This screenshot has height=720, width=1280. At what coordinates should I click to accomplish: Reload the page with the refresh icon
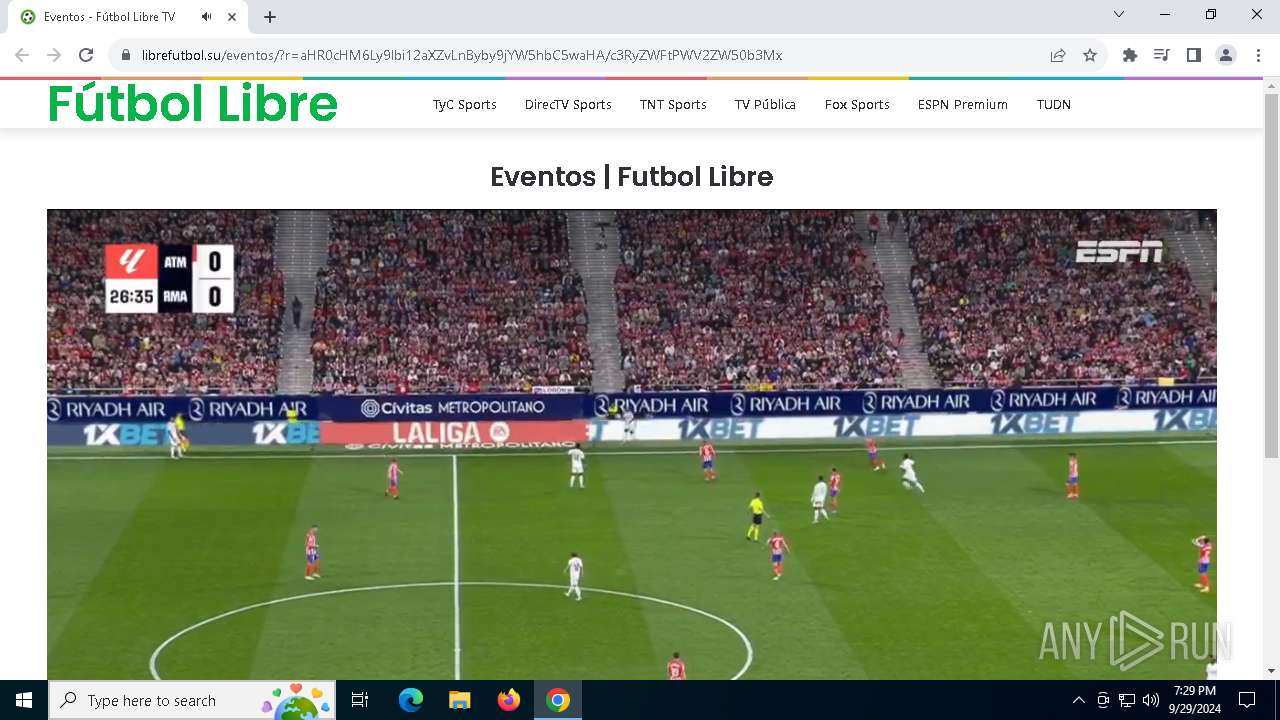(86, 55)
